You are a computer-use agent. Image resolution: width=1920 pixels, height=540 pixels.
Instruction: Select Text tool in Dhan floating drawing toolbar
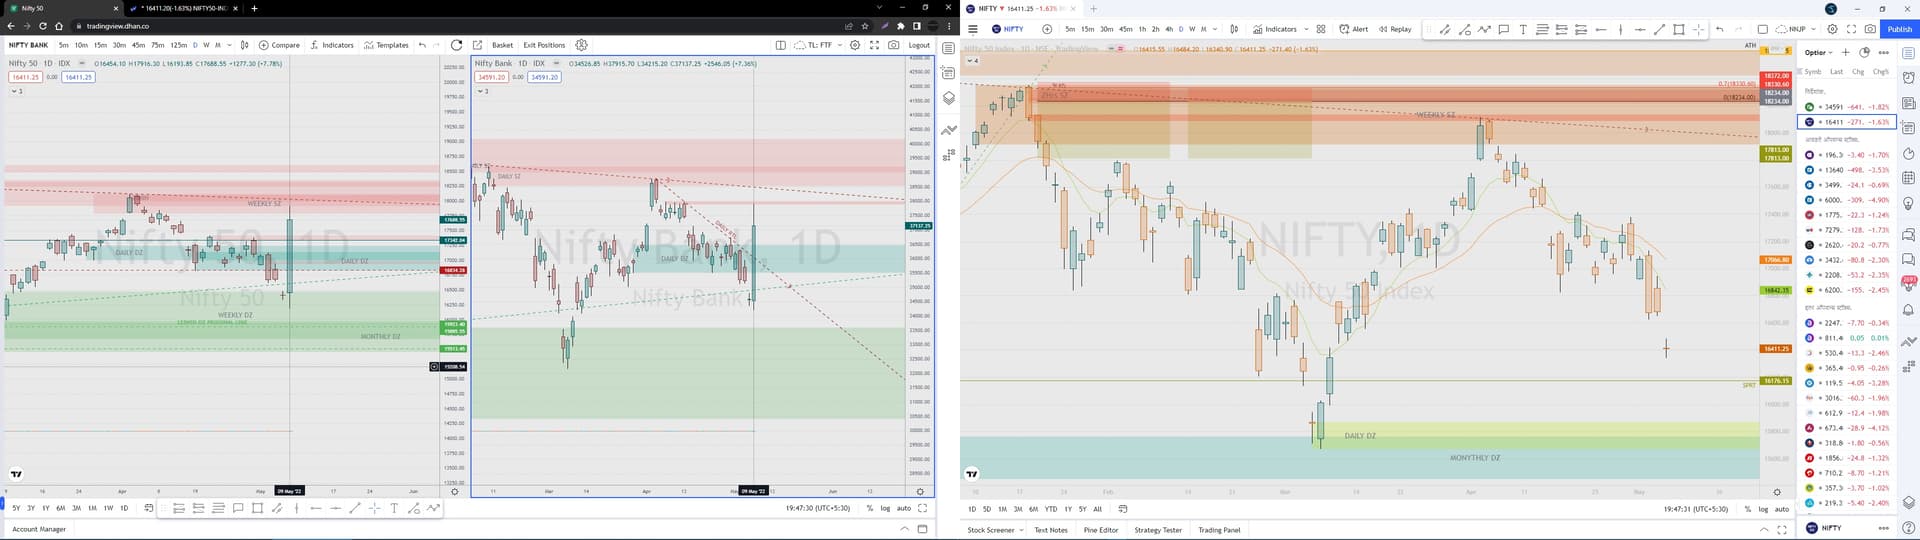point(394,508)
